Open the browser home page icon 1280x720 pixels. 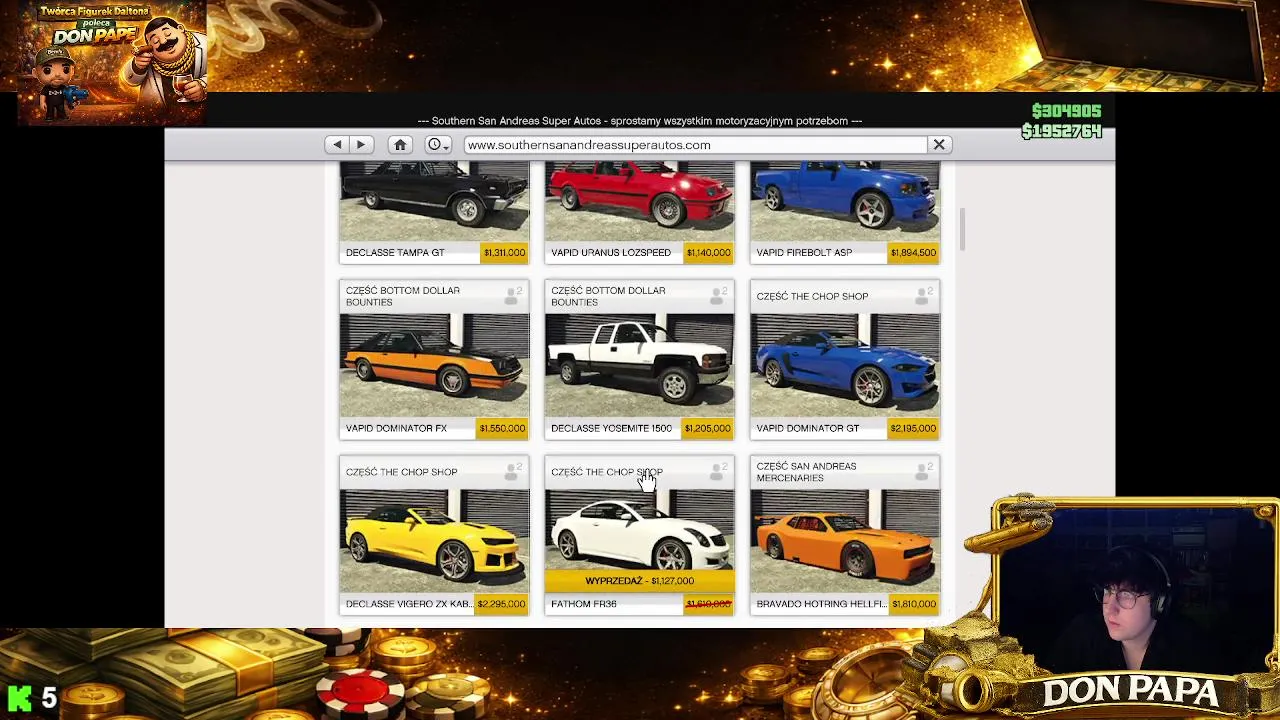click(x=400, y=145)
